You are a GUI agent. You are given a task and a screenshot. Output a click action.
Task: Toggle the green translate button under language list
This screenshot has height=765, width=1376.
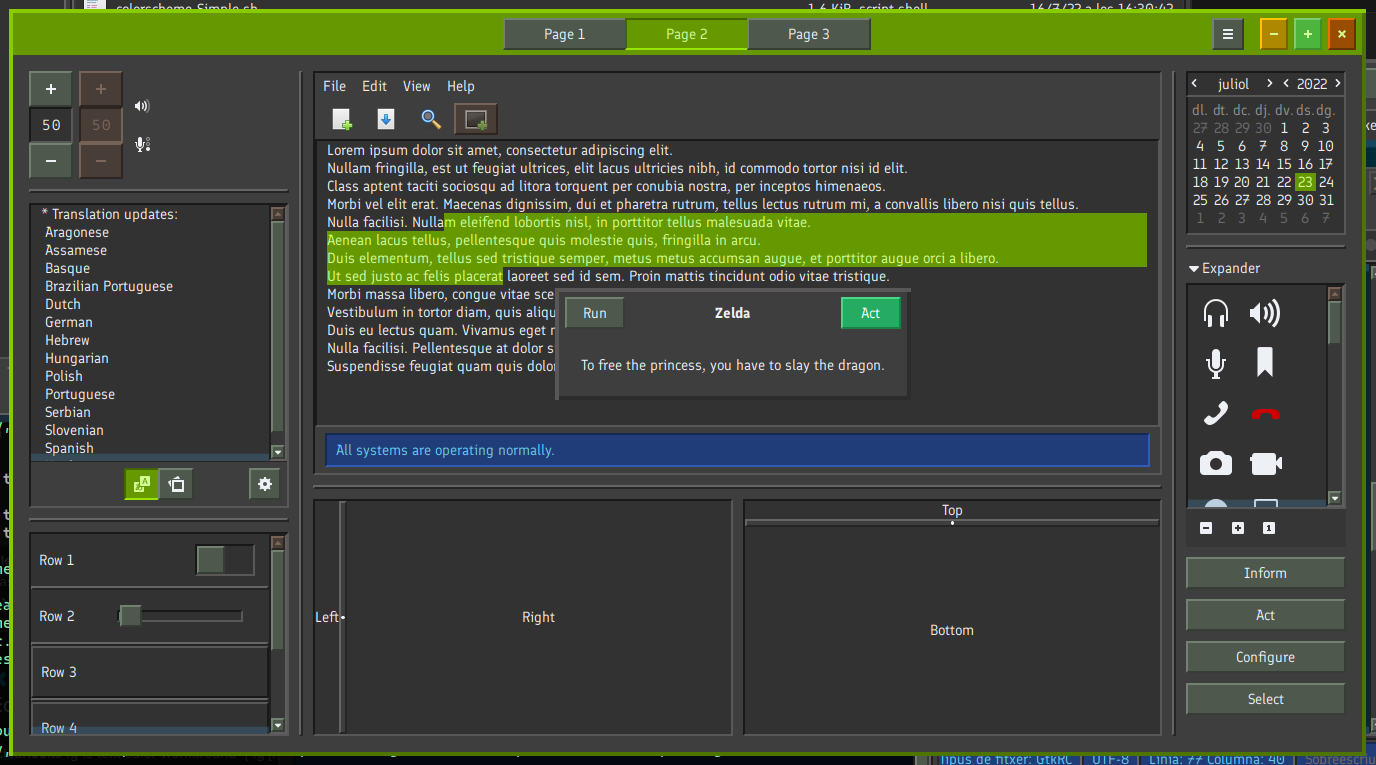click(x=142, y=484)
